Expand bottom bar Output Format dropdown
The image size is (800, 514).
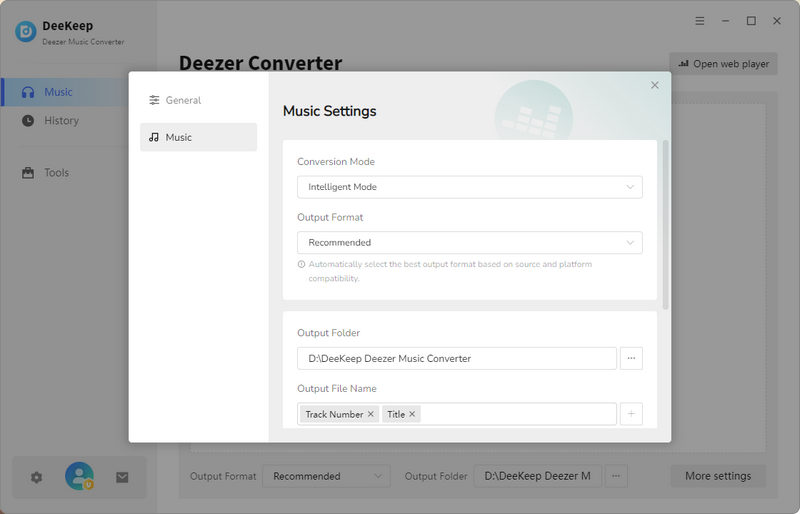326,476
